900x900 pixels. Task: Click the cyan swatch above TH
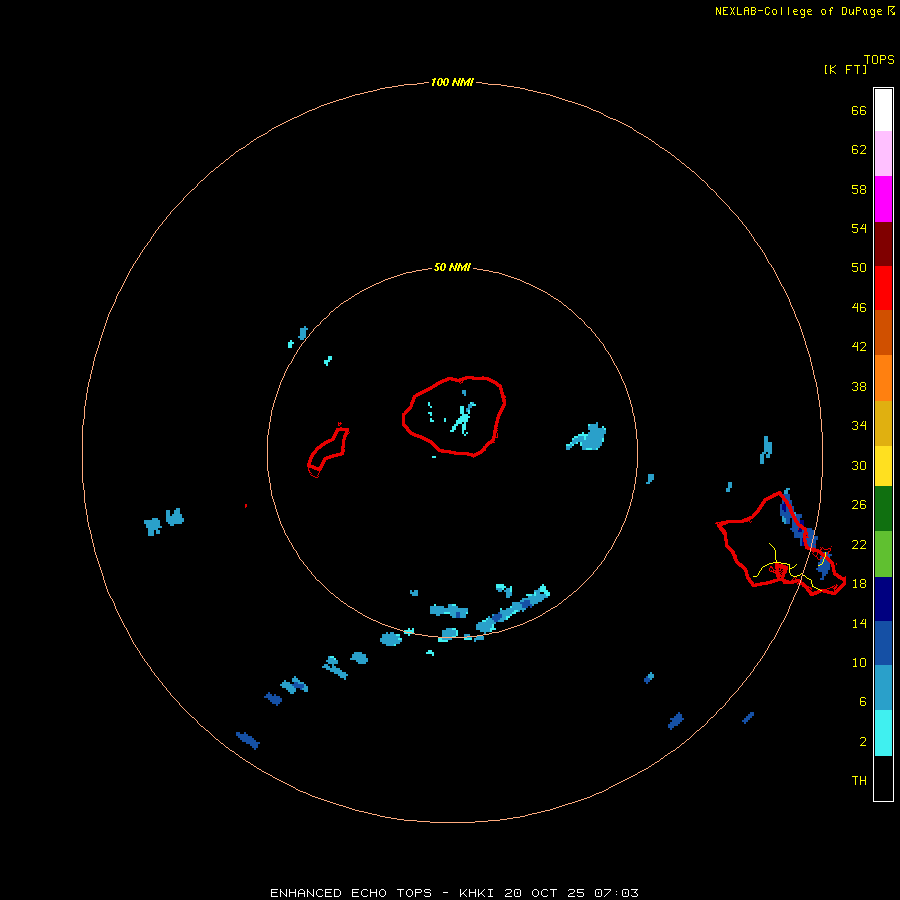point(883,733)
